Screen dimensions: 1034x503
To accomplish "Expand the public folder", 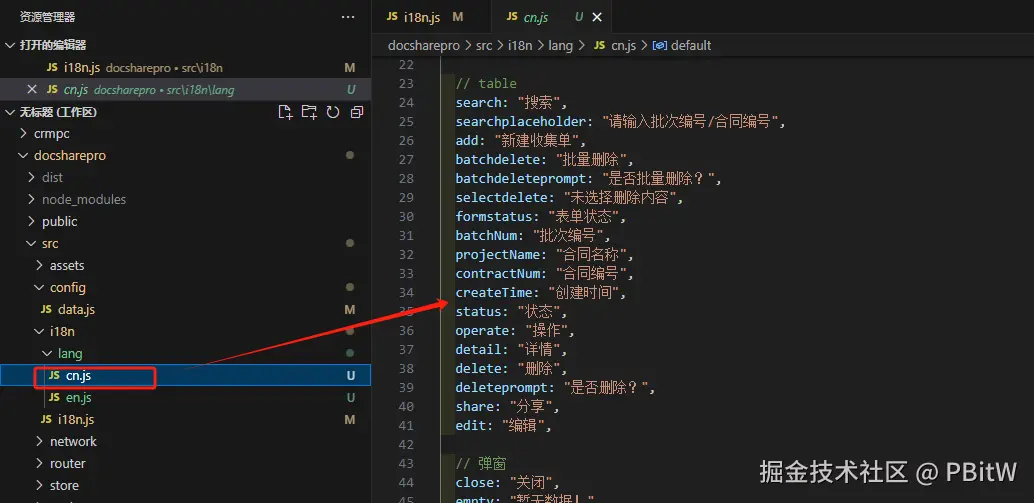I will click(x=32, y=222).
